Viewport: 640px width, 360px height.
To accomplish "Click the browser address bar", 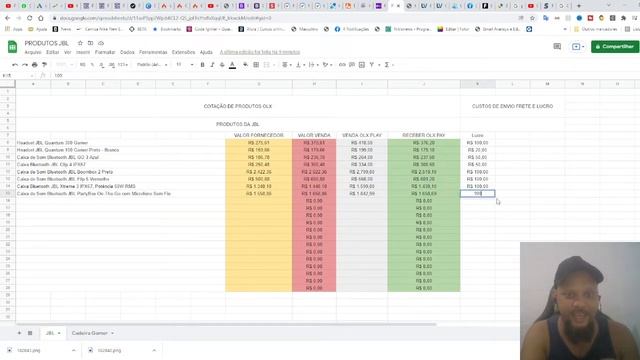I will (x=286, y=18).
